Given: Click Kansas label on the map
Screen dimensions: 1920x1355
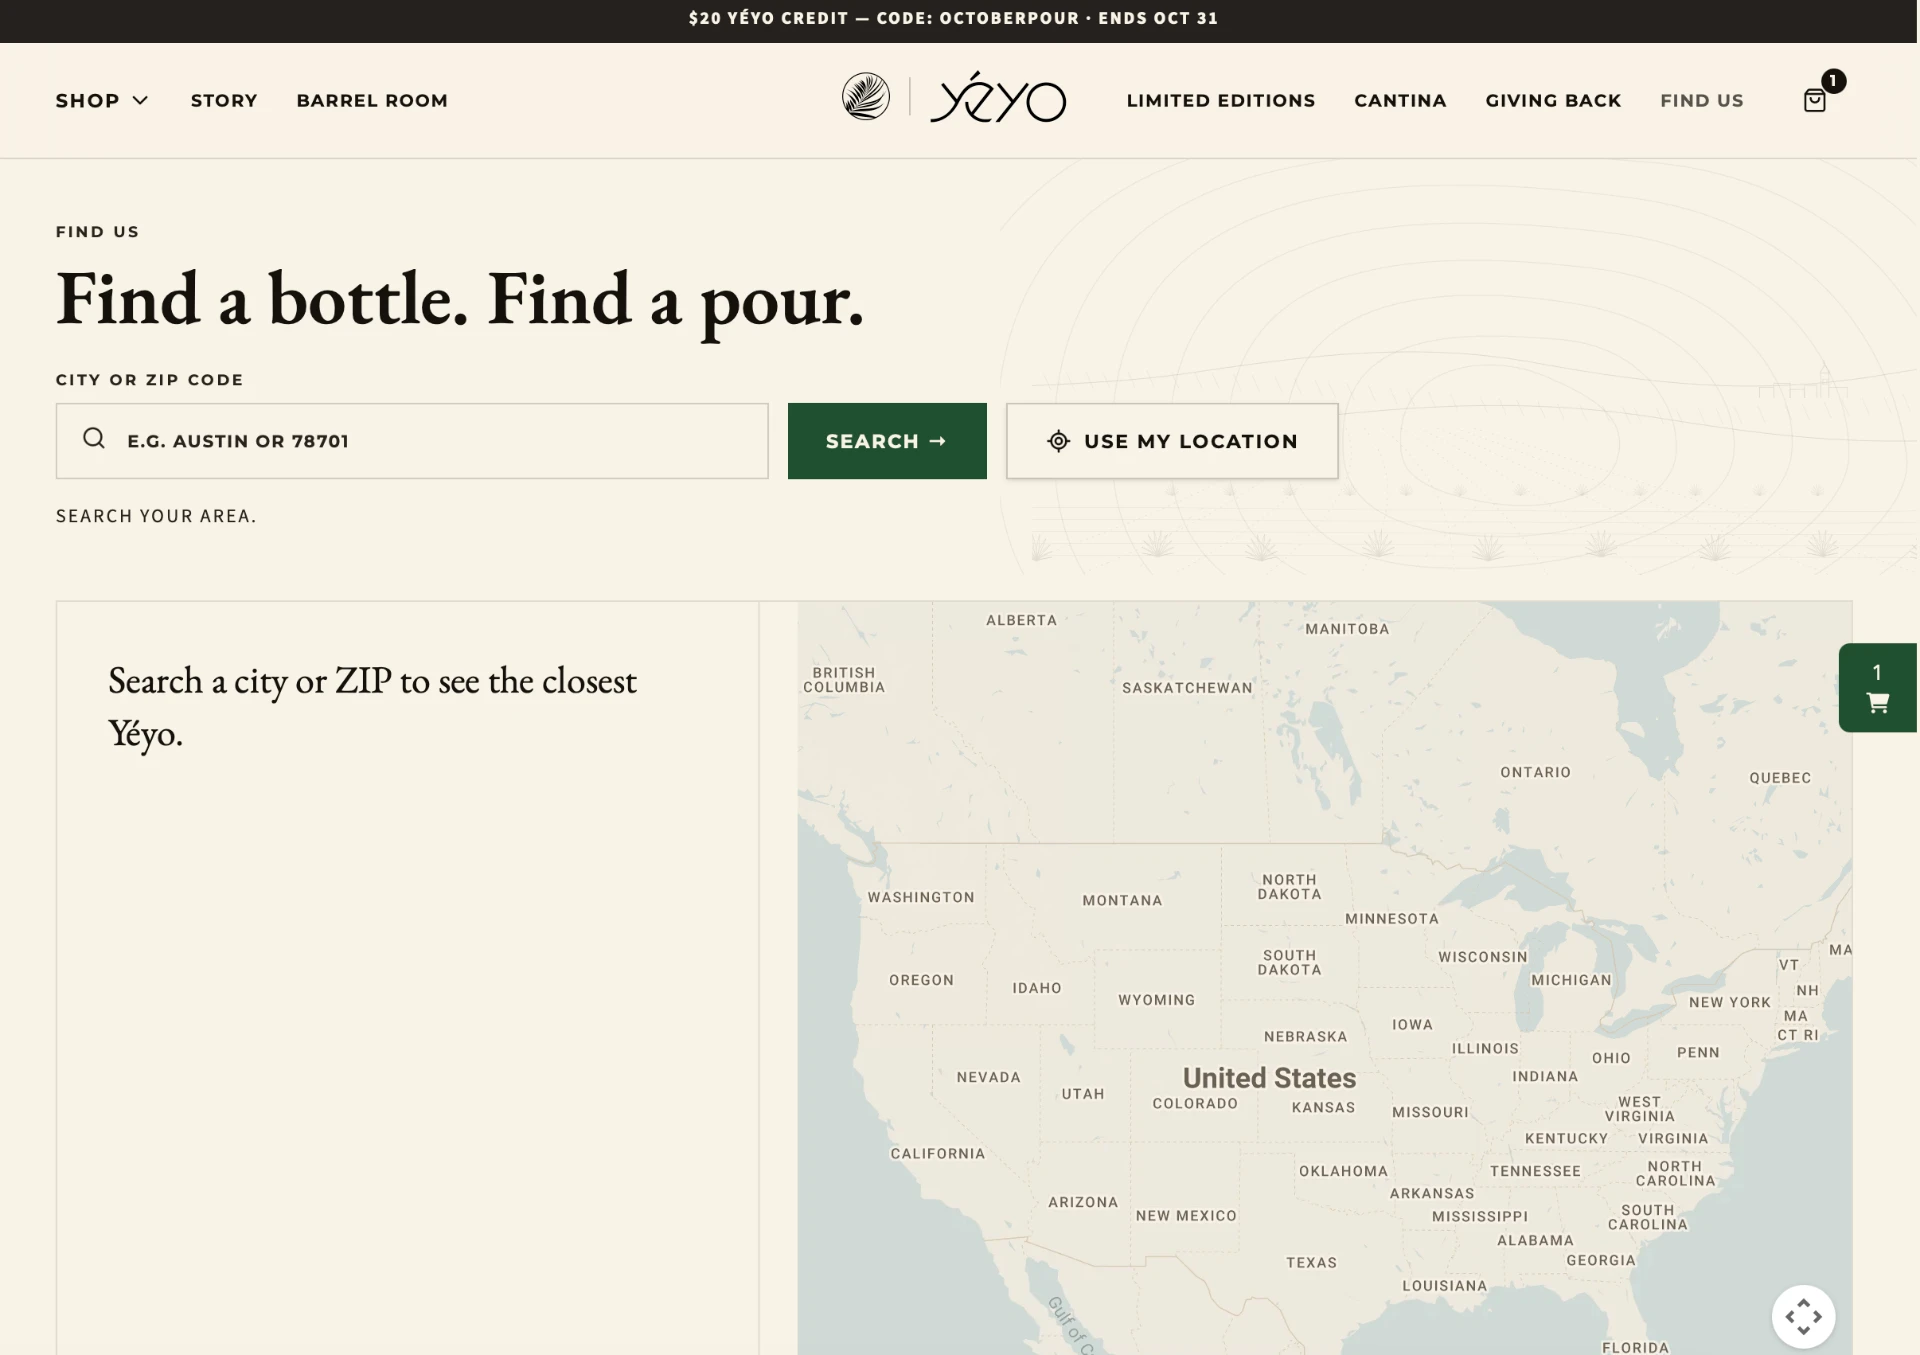Looking at the screenshot, I should coord(1323,1107).
